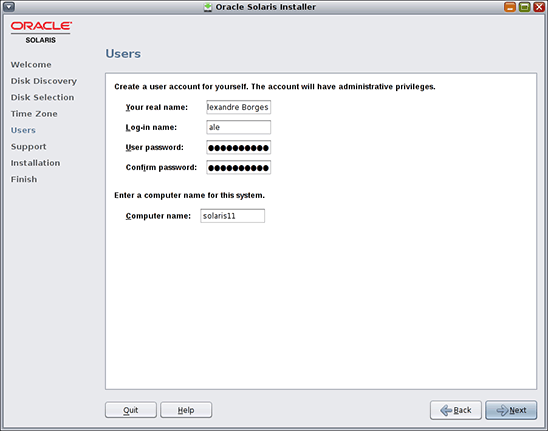This screenshot has height=431, width=548.
Task: Click the Your real name field
Action: [x=238, y=107]
